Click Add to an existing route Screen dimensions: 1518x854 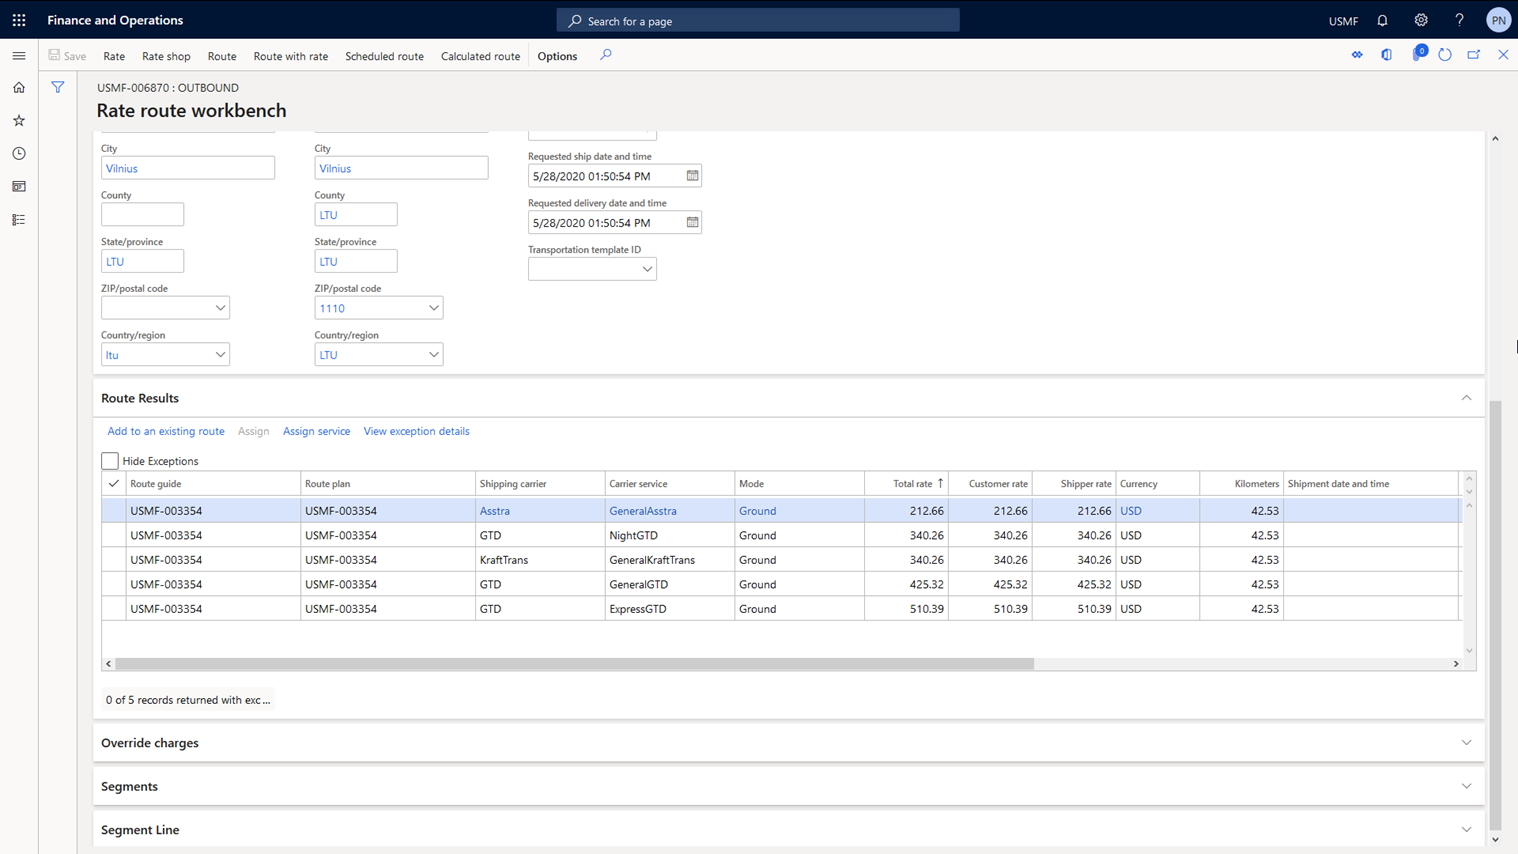pyautogui.click(x=166, y=431)
